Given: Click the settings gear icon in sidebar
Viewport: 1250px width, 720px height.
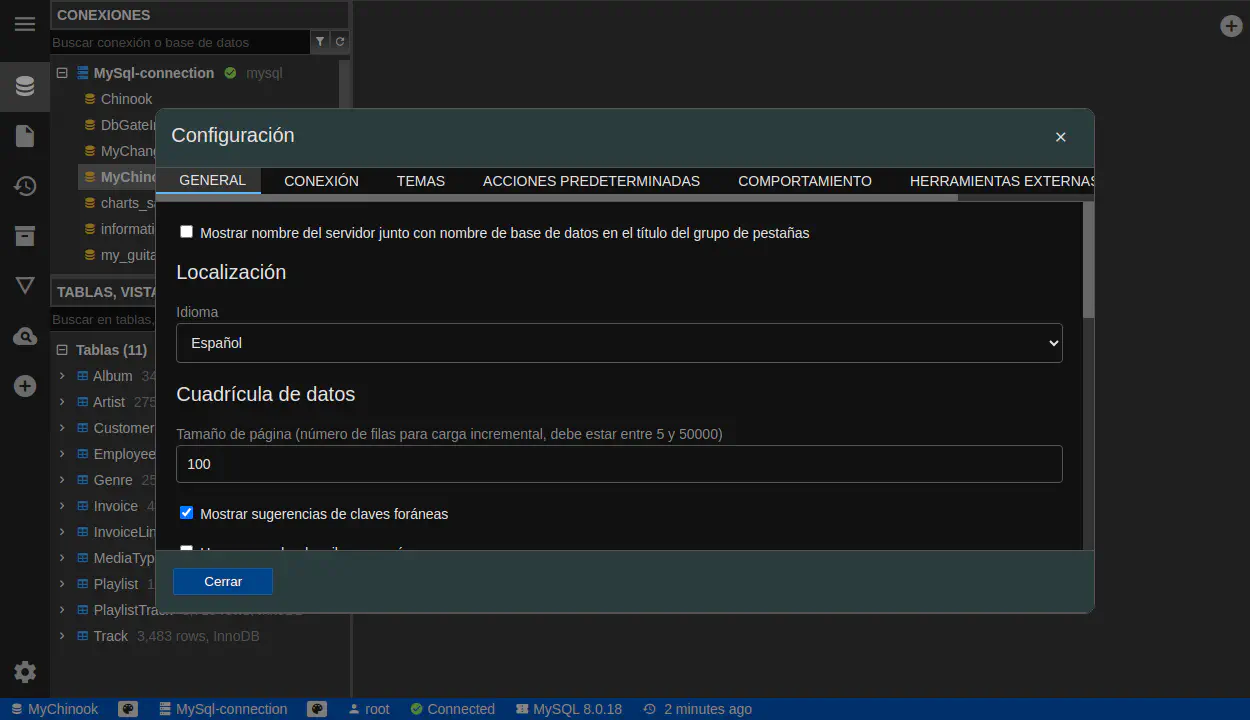Looking at the screenshot, I should click(x=25, y=672).
